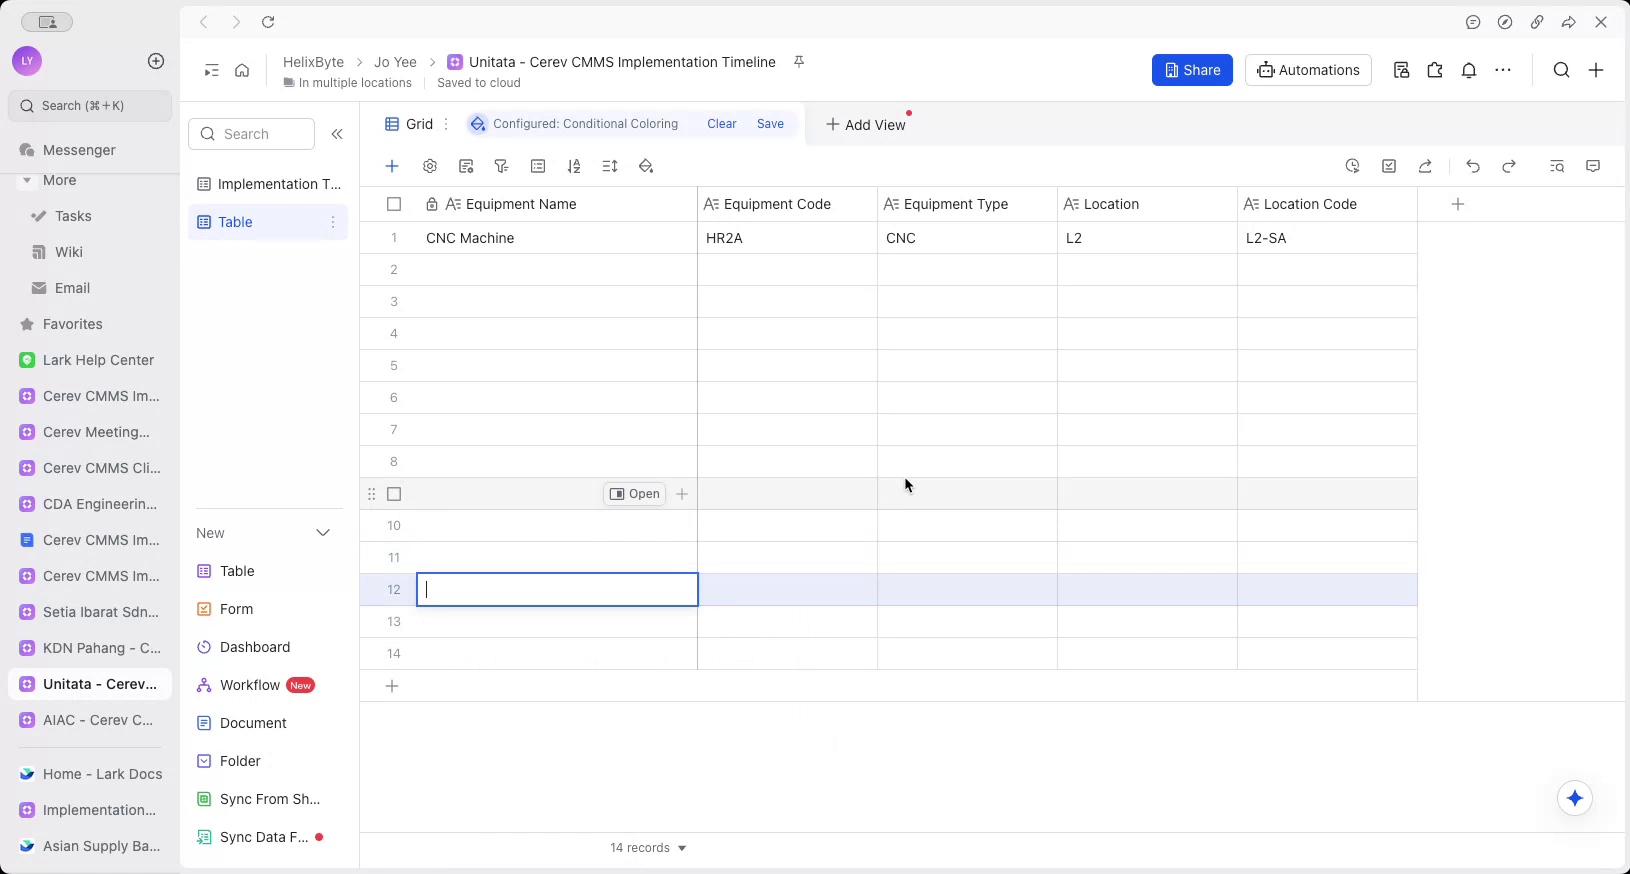Check the checkbox on the hovered row

(x=394, y=494)
